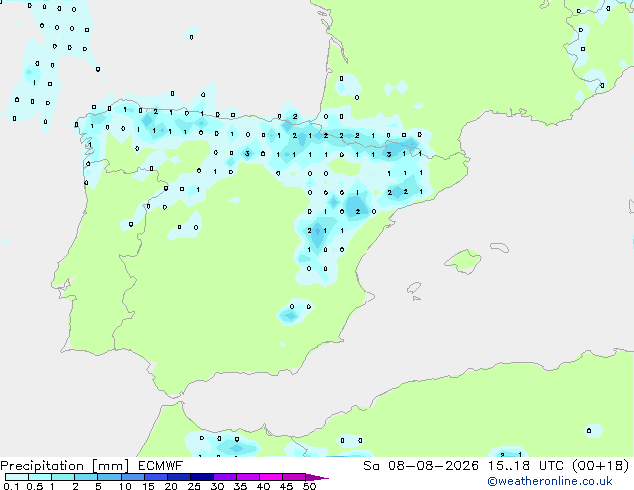
Task: Click the 1–2 mm legend color swatch
Action: click(x=63, y=477)
